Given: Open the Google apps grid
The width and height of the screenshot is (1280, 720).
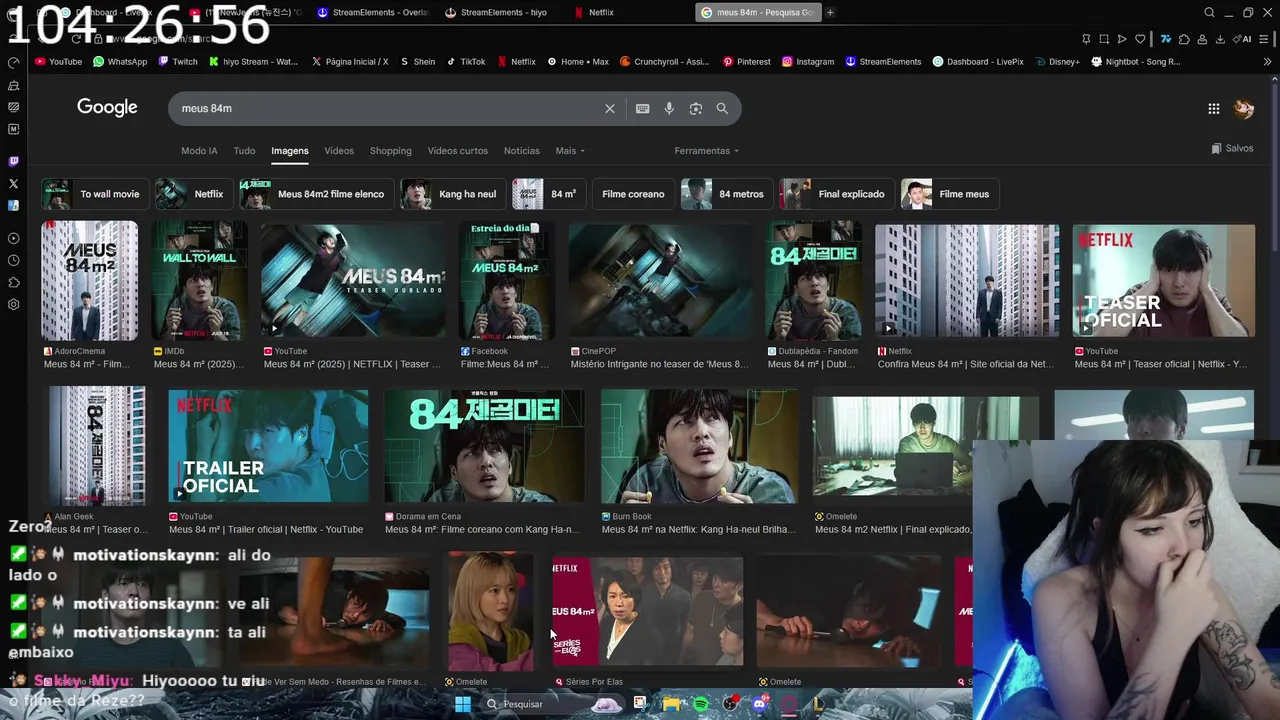Looking at the screenshot, I should click(x=1213, y=108).
